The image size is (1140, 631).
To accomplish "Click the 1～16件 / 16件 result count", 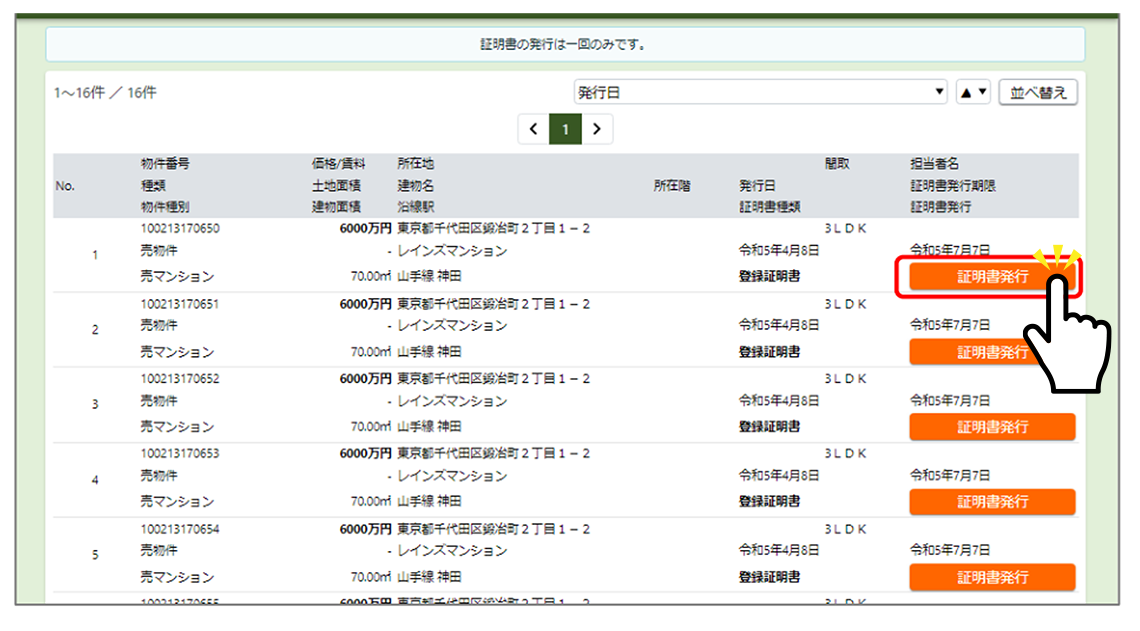I will pyautogui.click(x=105, y=92).
